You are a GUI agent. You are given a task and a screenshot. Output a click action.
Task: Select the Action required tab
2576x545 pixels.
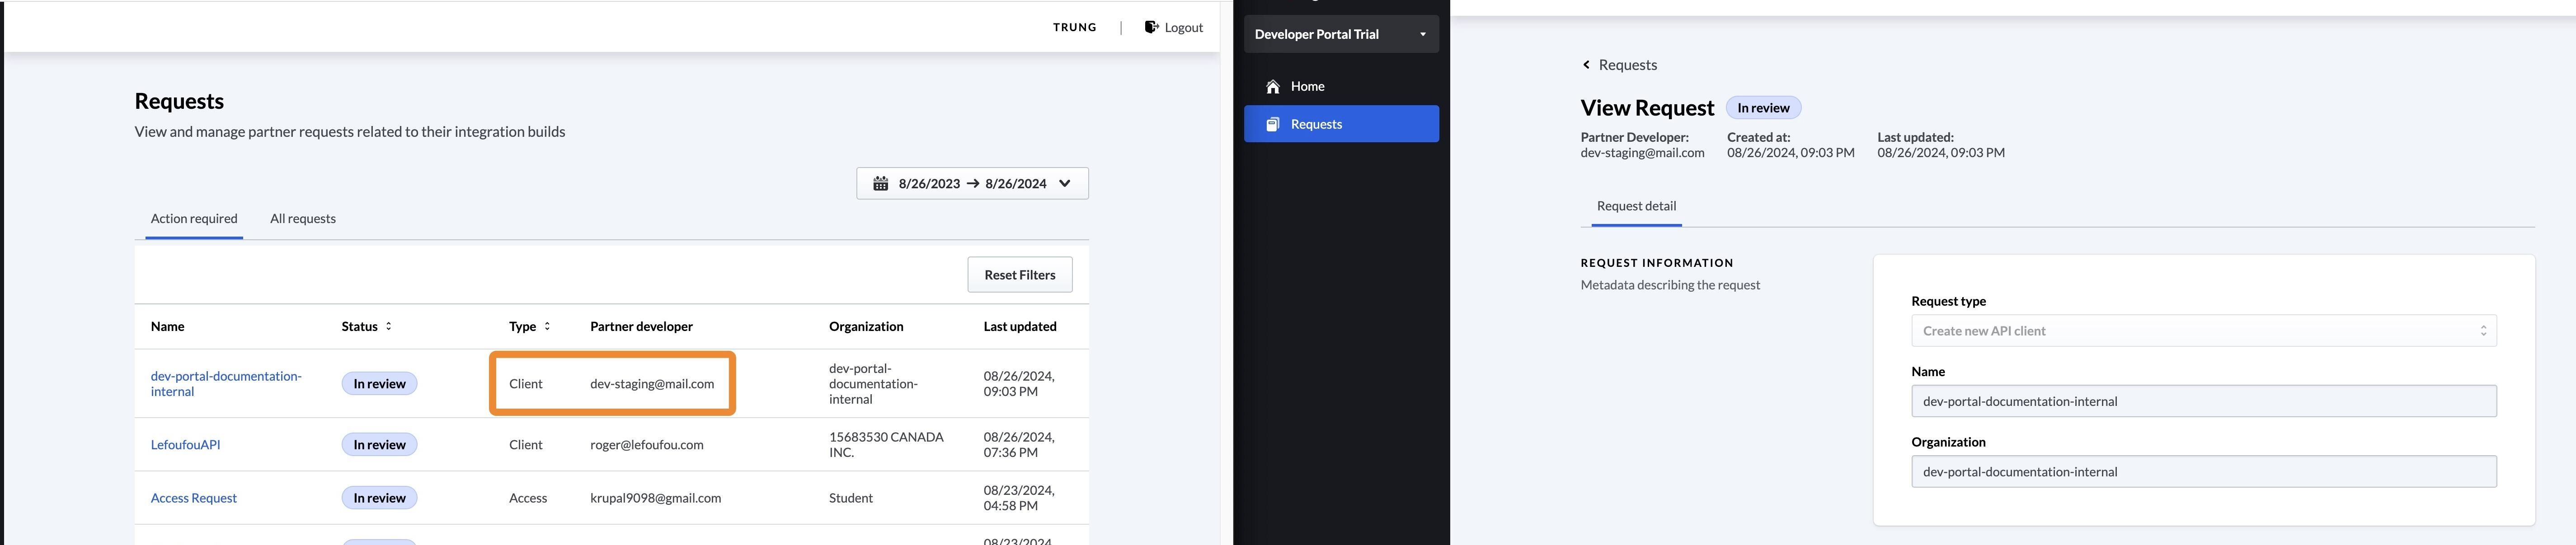click(194, 219)
